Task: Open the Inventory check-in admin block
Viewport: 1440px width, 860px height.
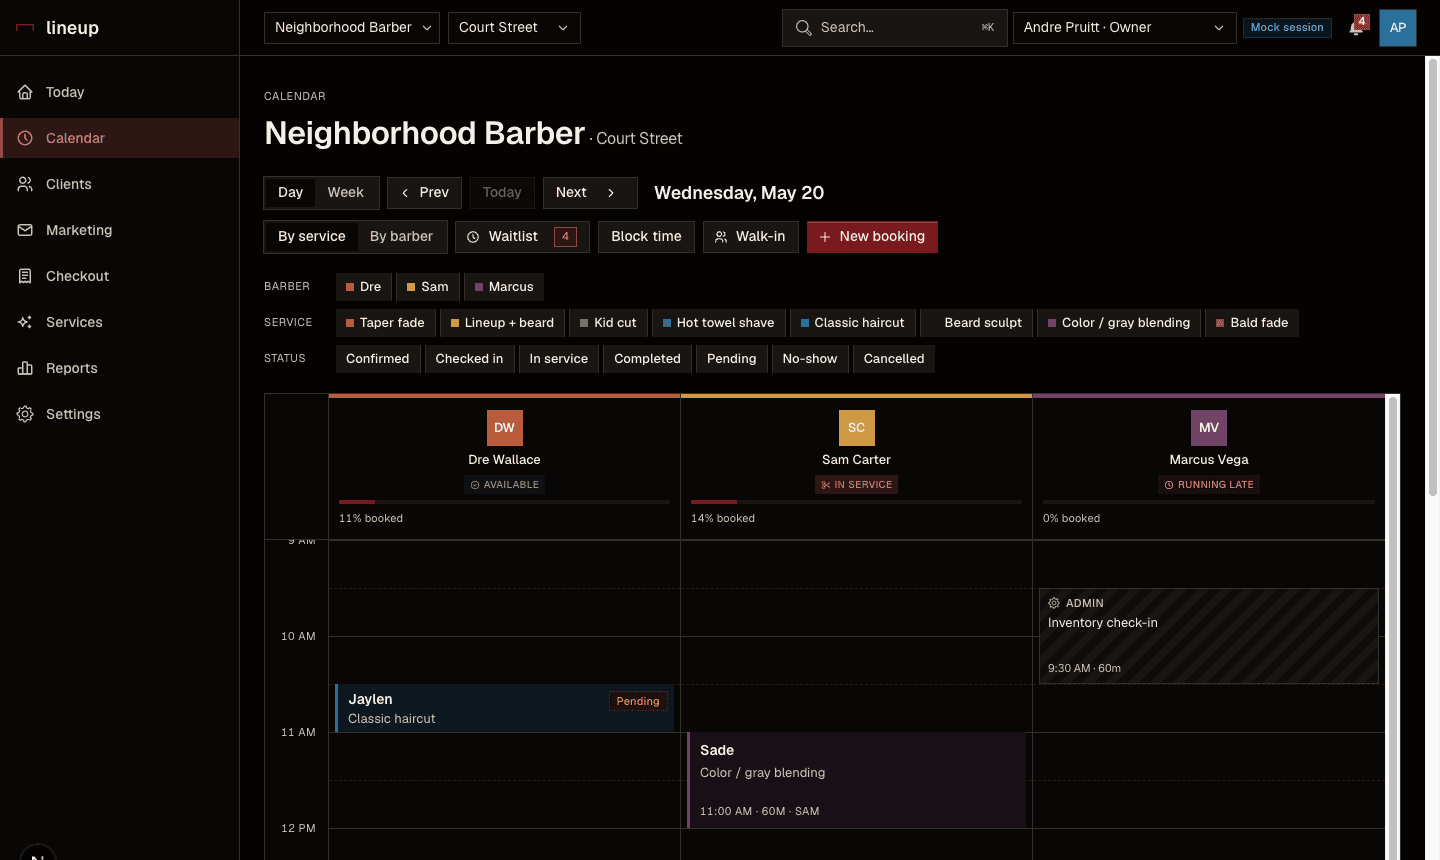Action: tap(1209, 636)
